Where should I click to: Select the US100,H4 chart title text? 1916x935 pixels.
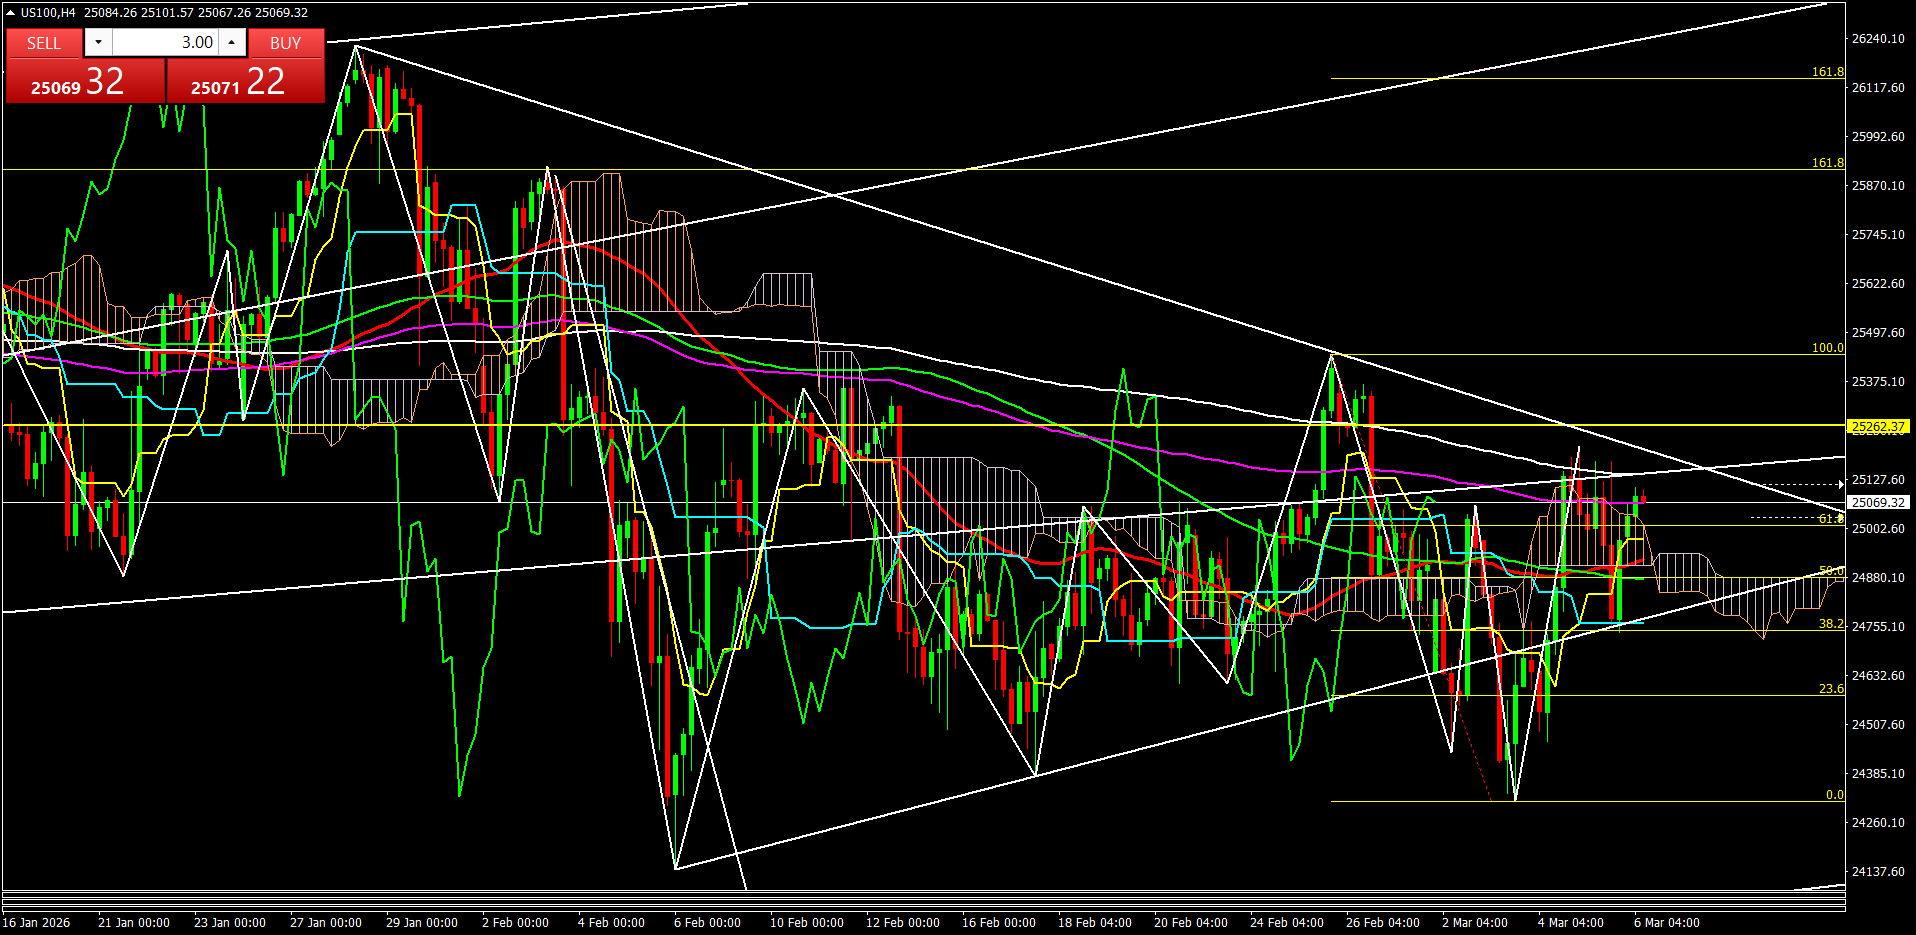pyautogui.click(x=48, y=13)
